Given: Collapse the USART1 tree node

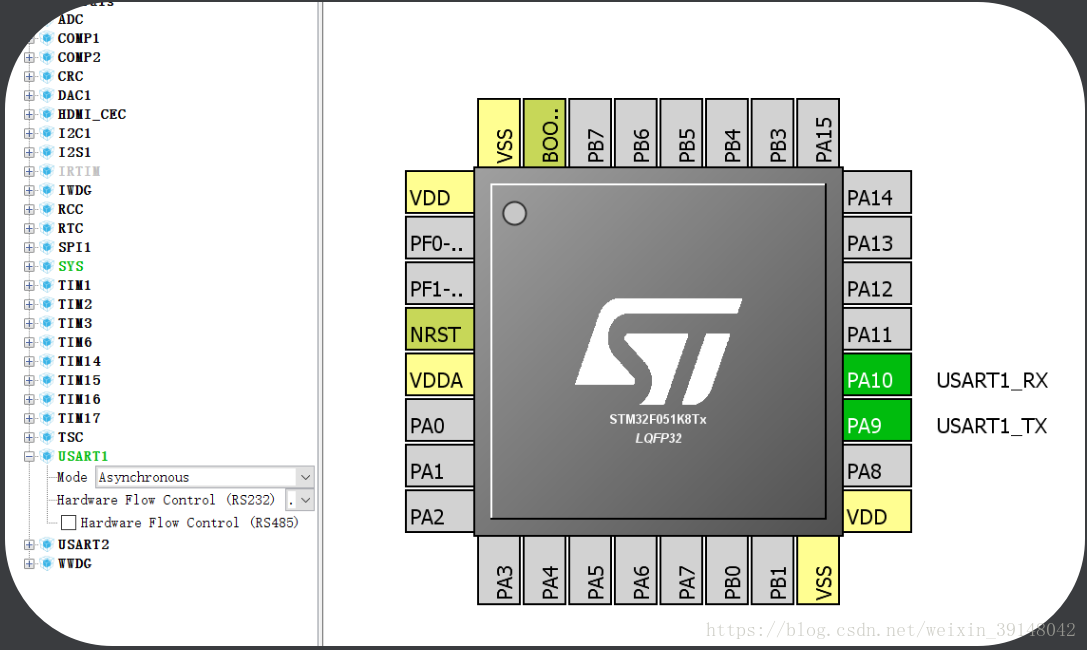Looking at the screenshot, I should (29, 456).
